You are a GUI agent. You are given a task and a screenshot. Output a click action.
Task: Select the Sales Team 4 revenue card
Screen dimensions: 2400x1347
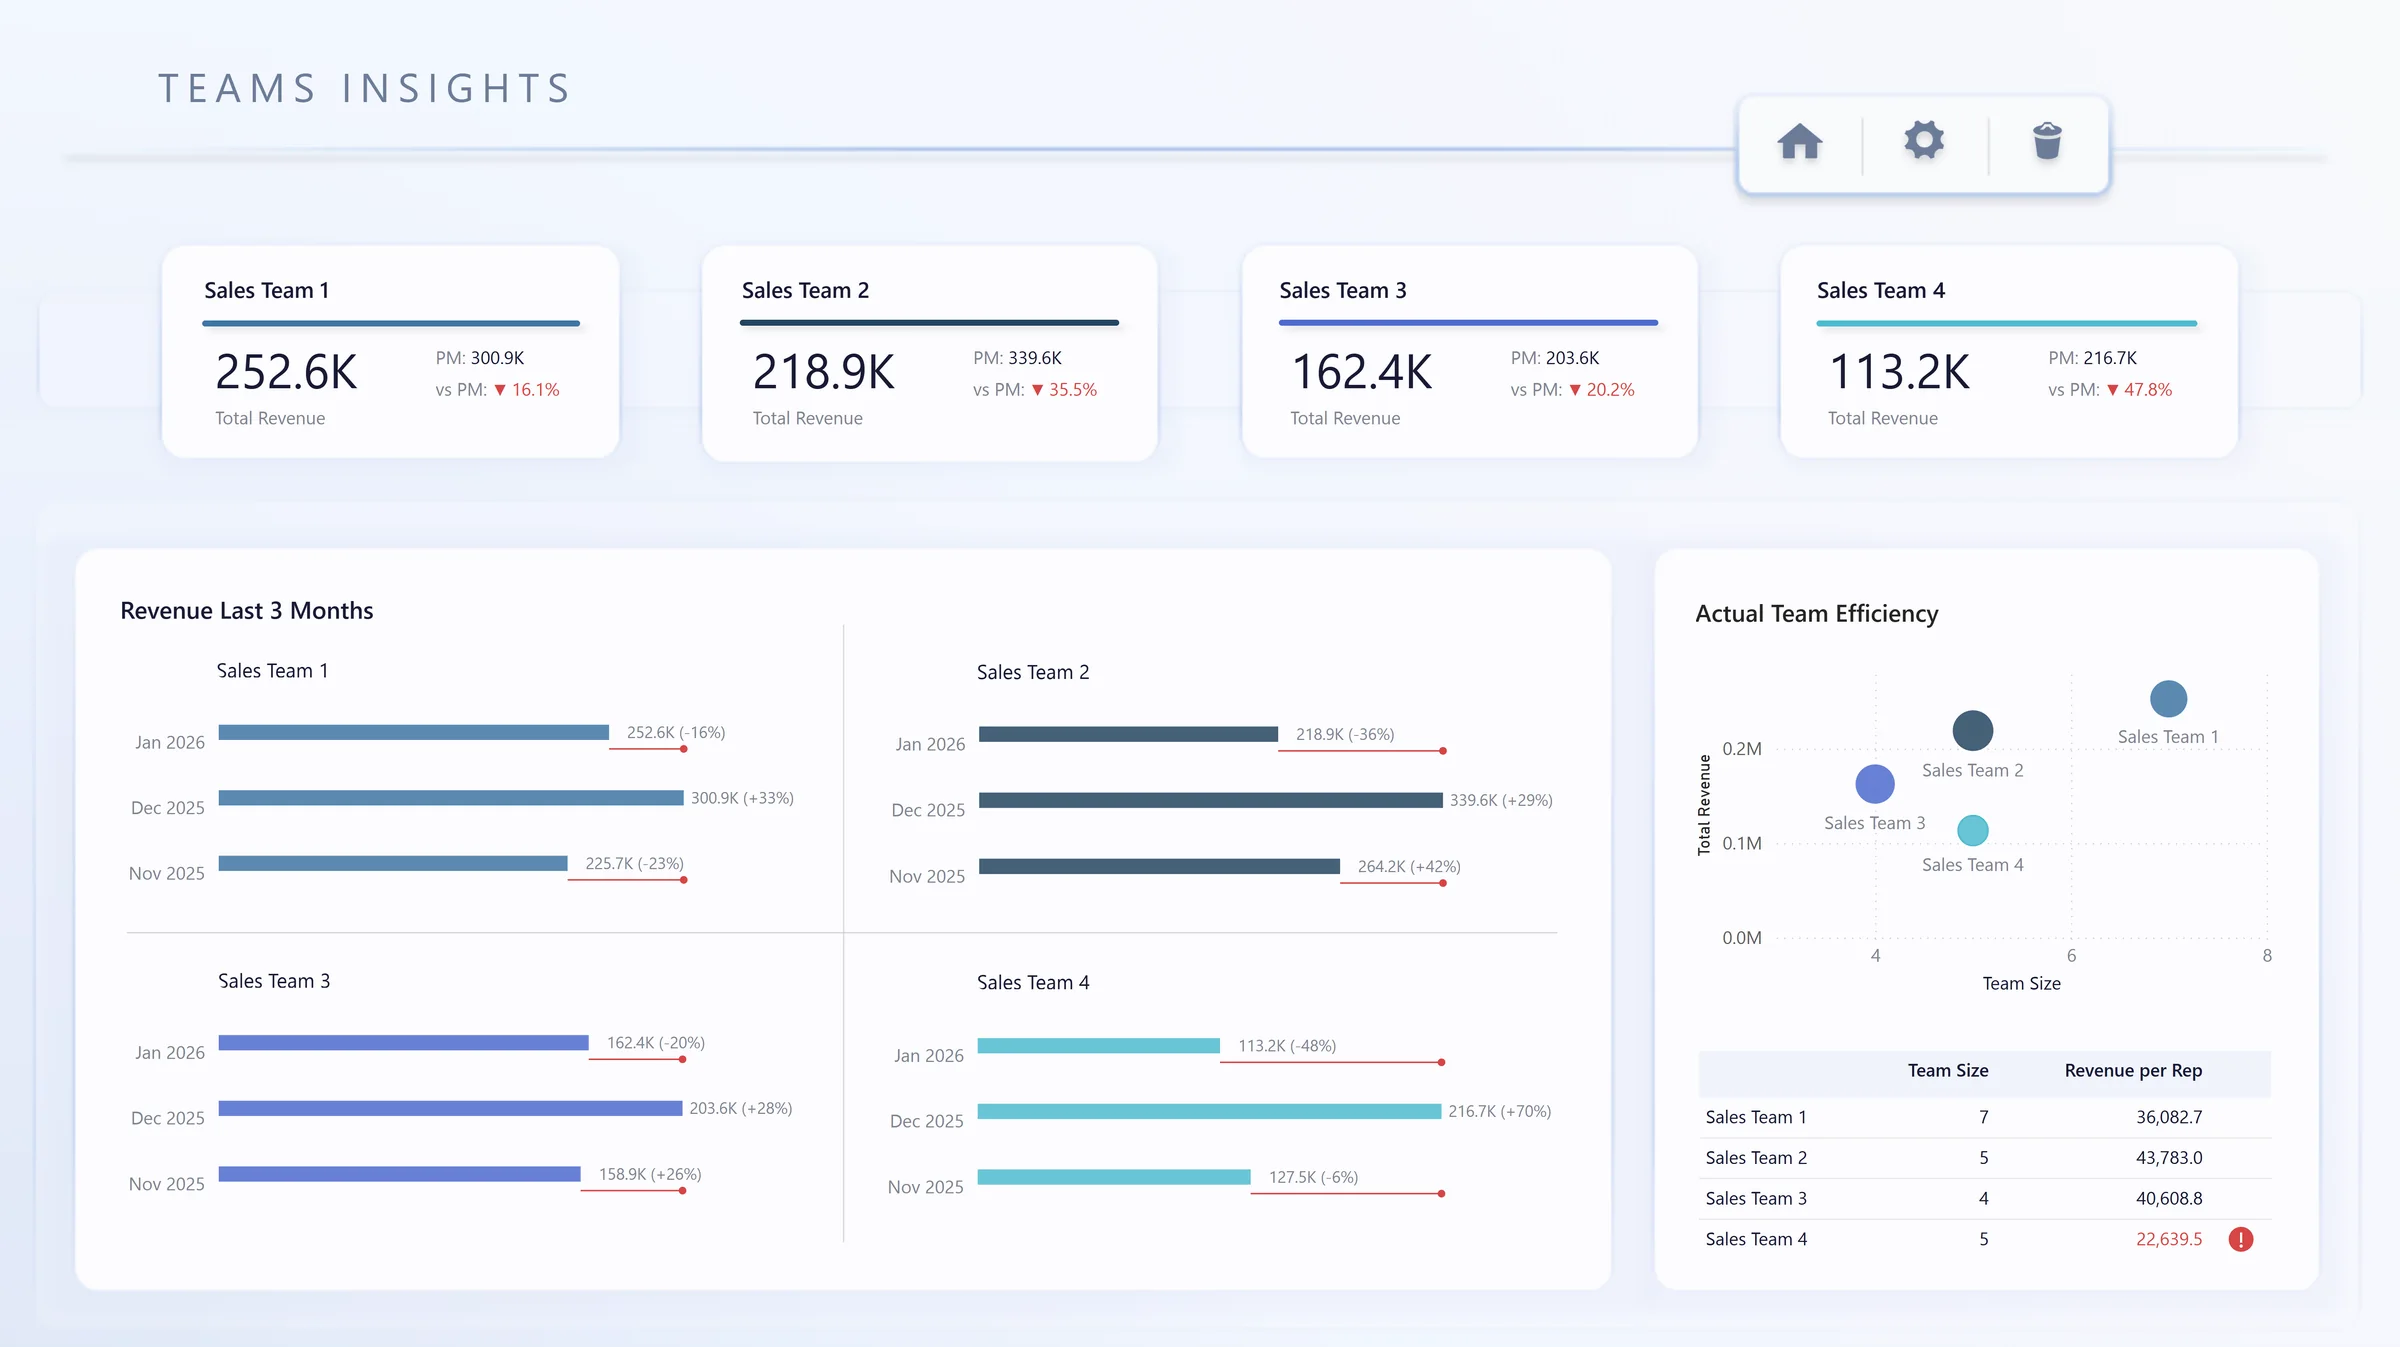pos(2008,352)
